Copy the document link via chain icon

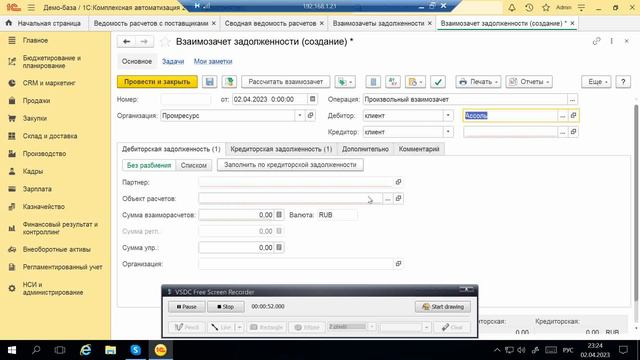click(x=597, y=41)
